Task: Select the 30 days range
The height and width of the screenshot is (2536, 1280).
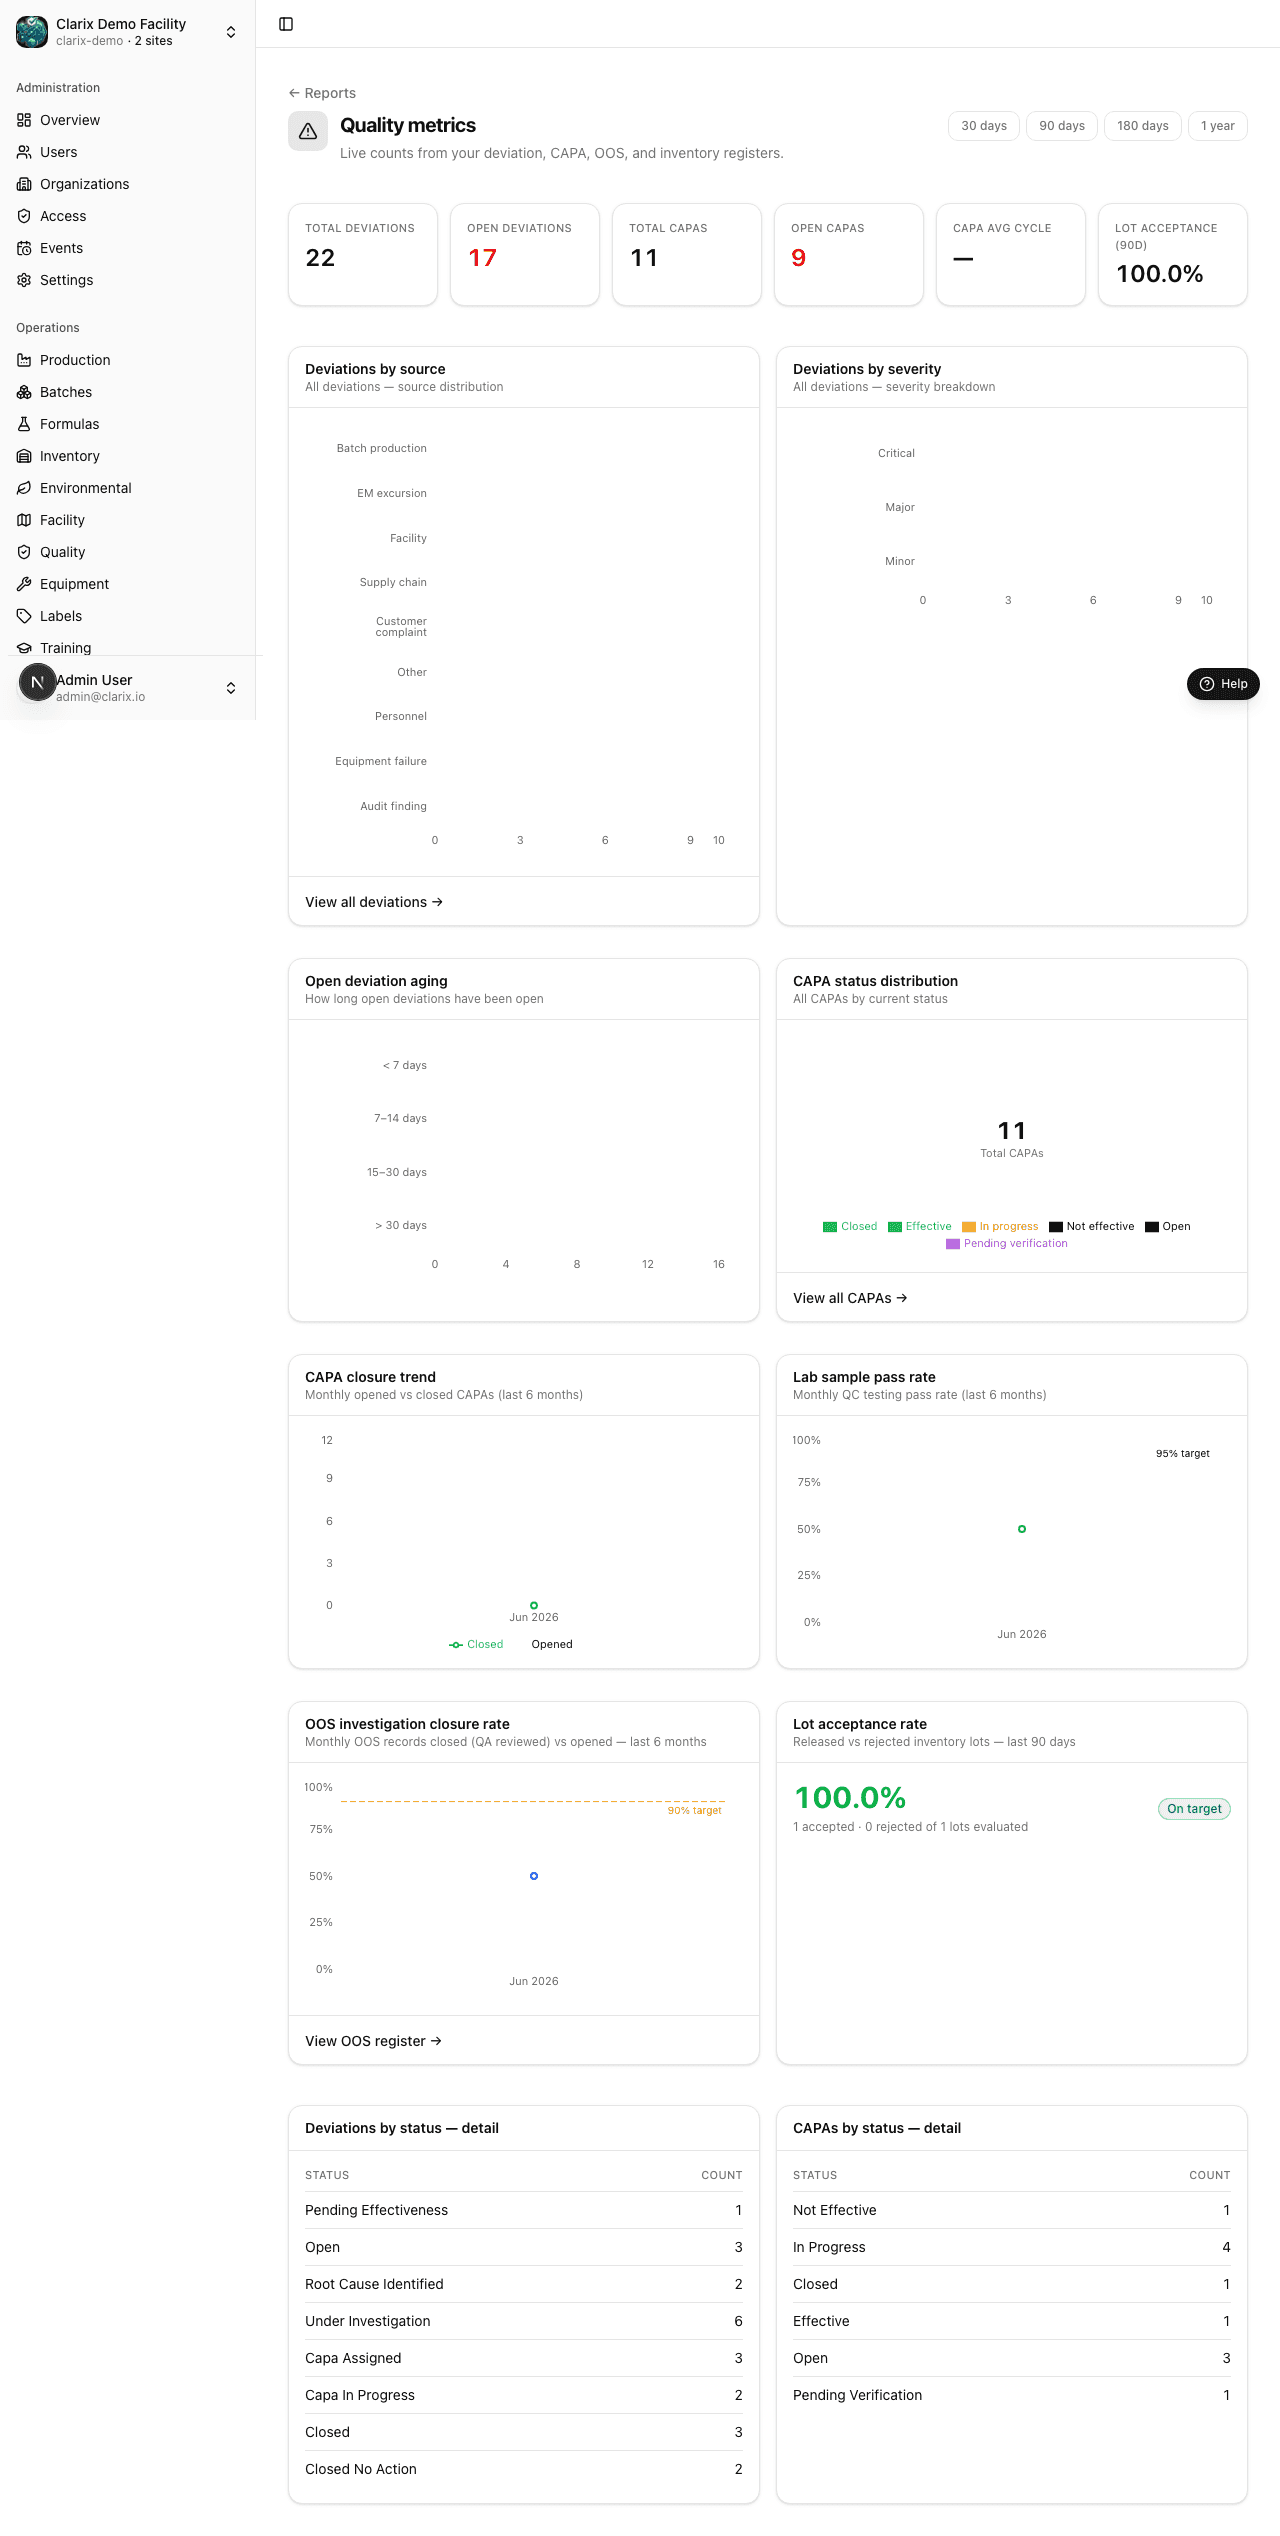Action: tap(984, 126)
